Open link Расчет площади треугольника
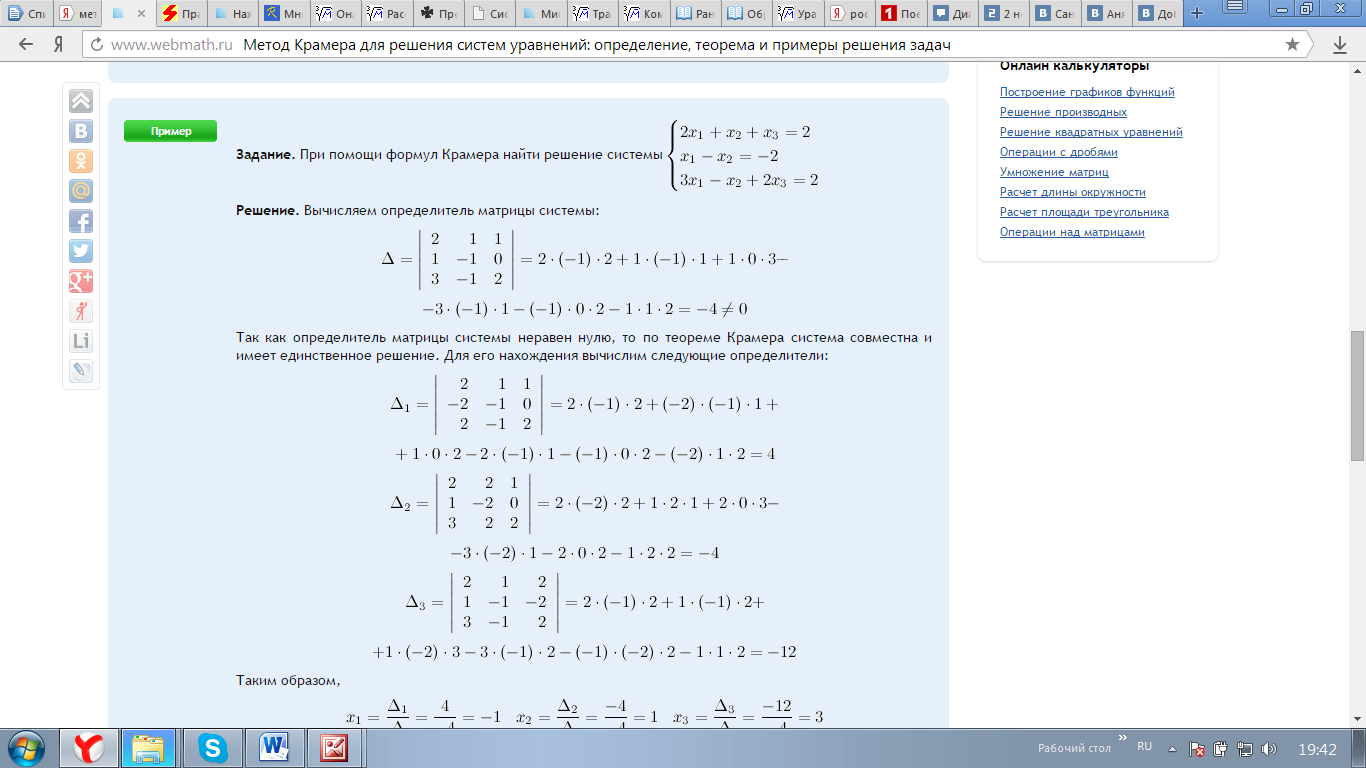 pyautogui.click(x=1084, y=212)
